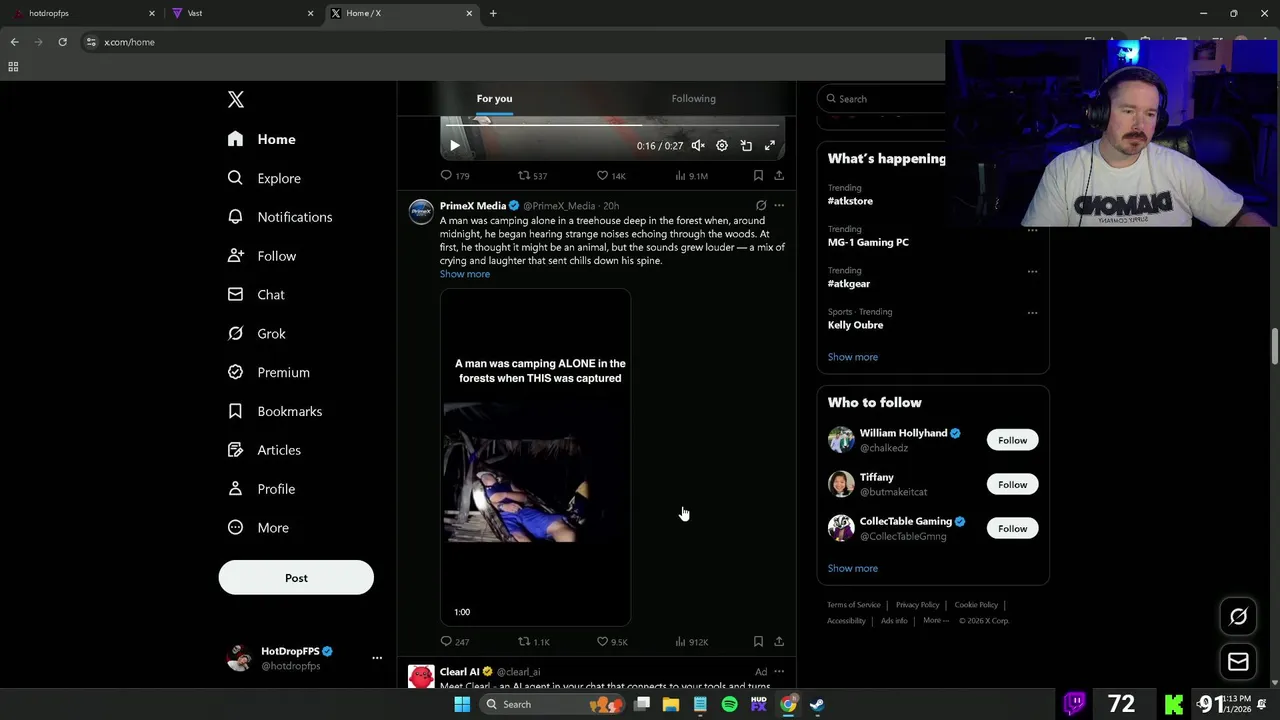Open Notifications in the sidebar
The height and width of the screenshot is (720, 1280).
point(280,217)
